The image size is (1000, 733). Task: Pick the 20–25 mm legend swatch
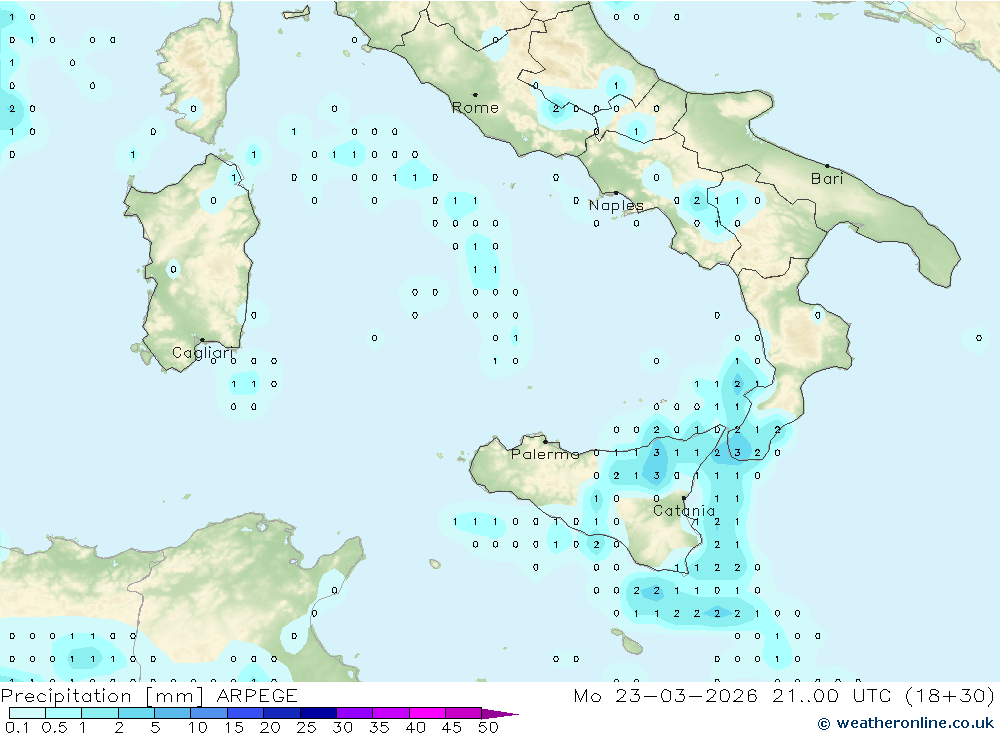281,713
